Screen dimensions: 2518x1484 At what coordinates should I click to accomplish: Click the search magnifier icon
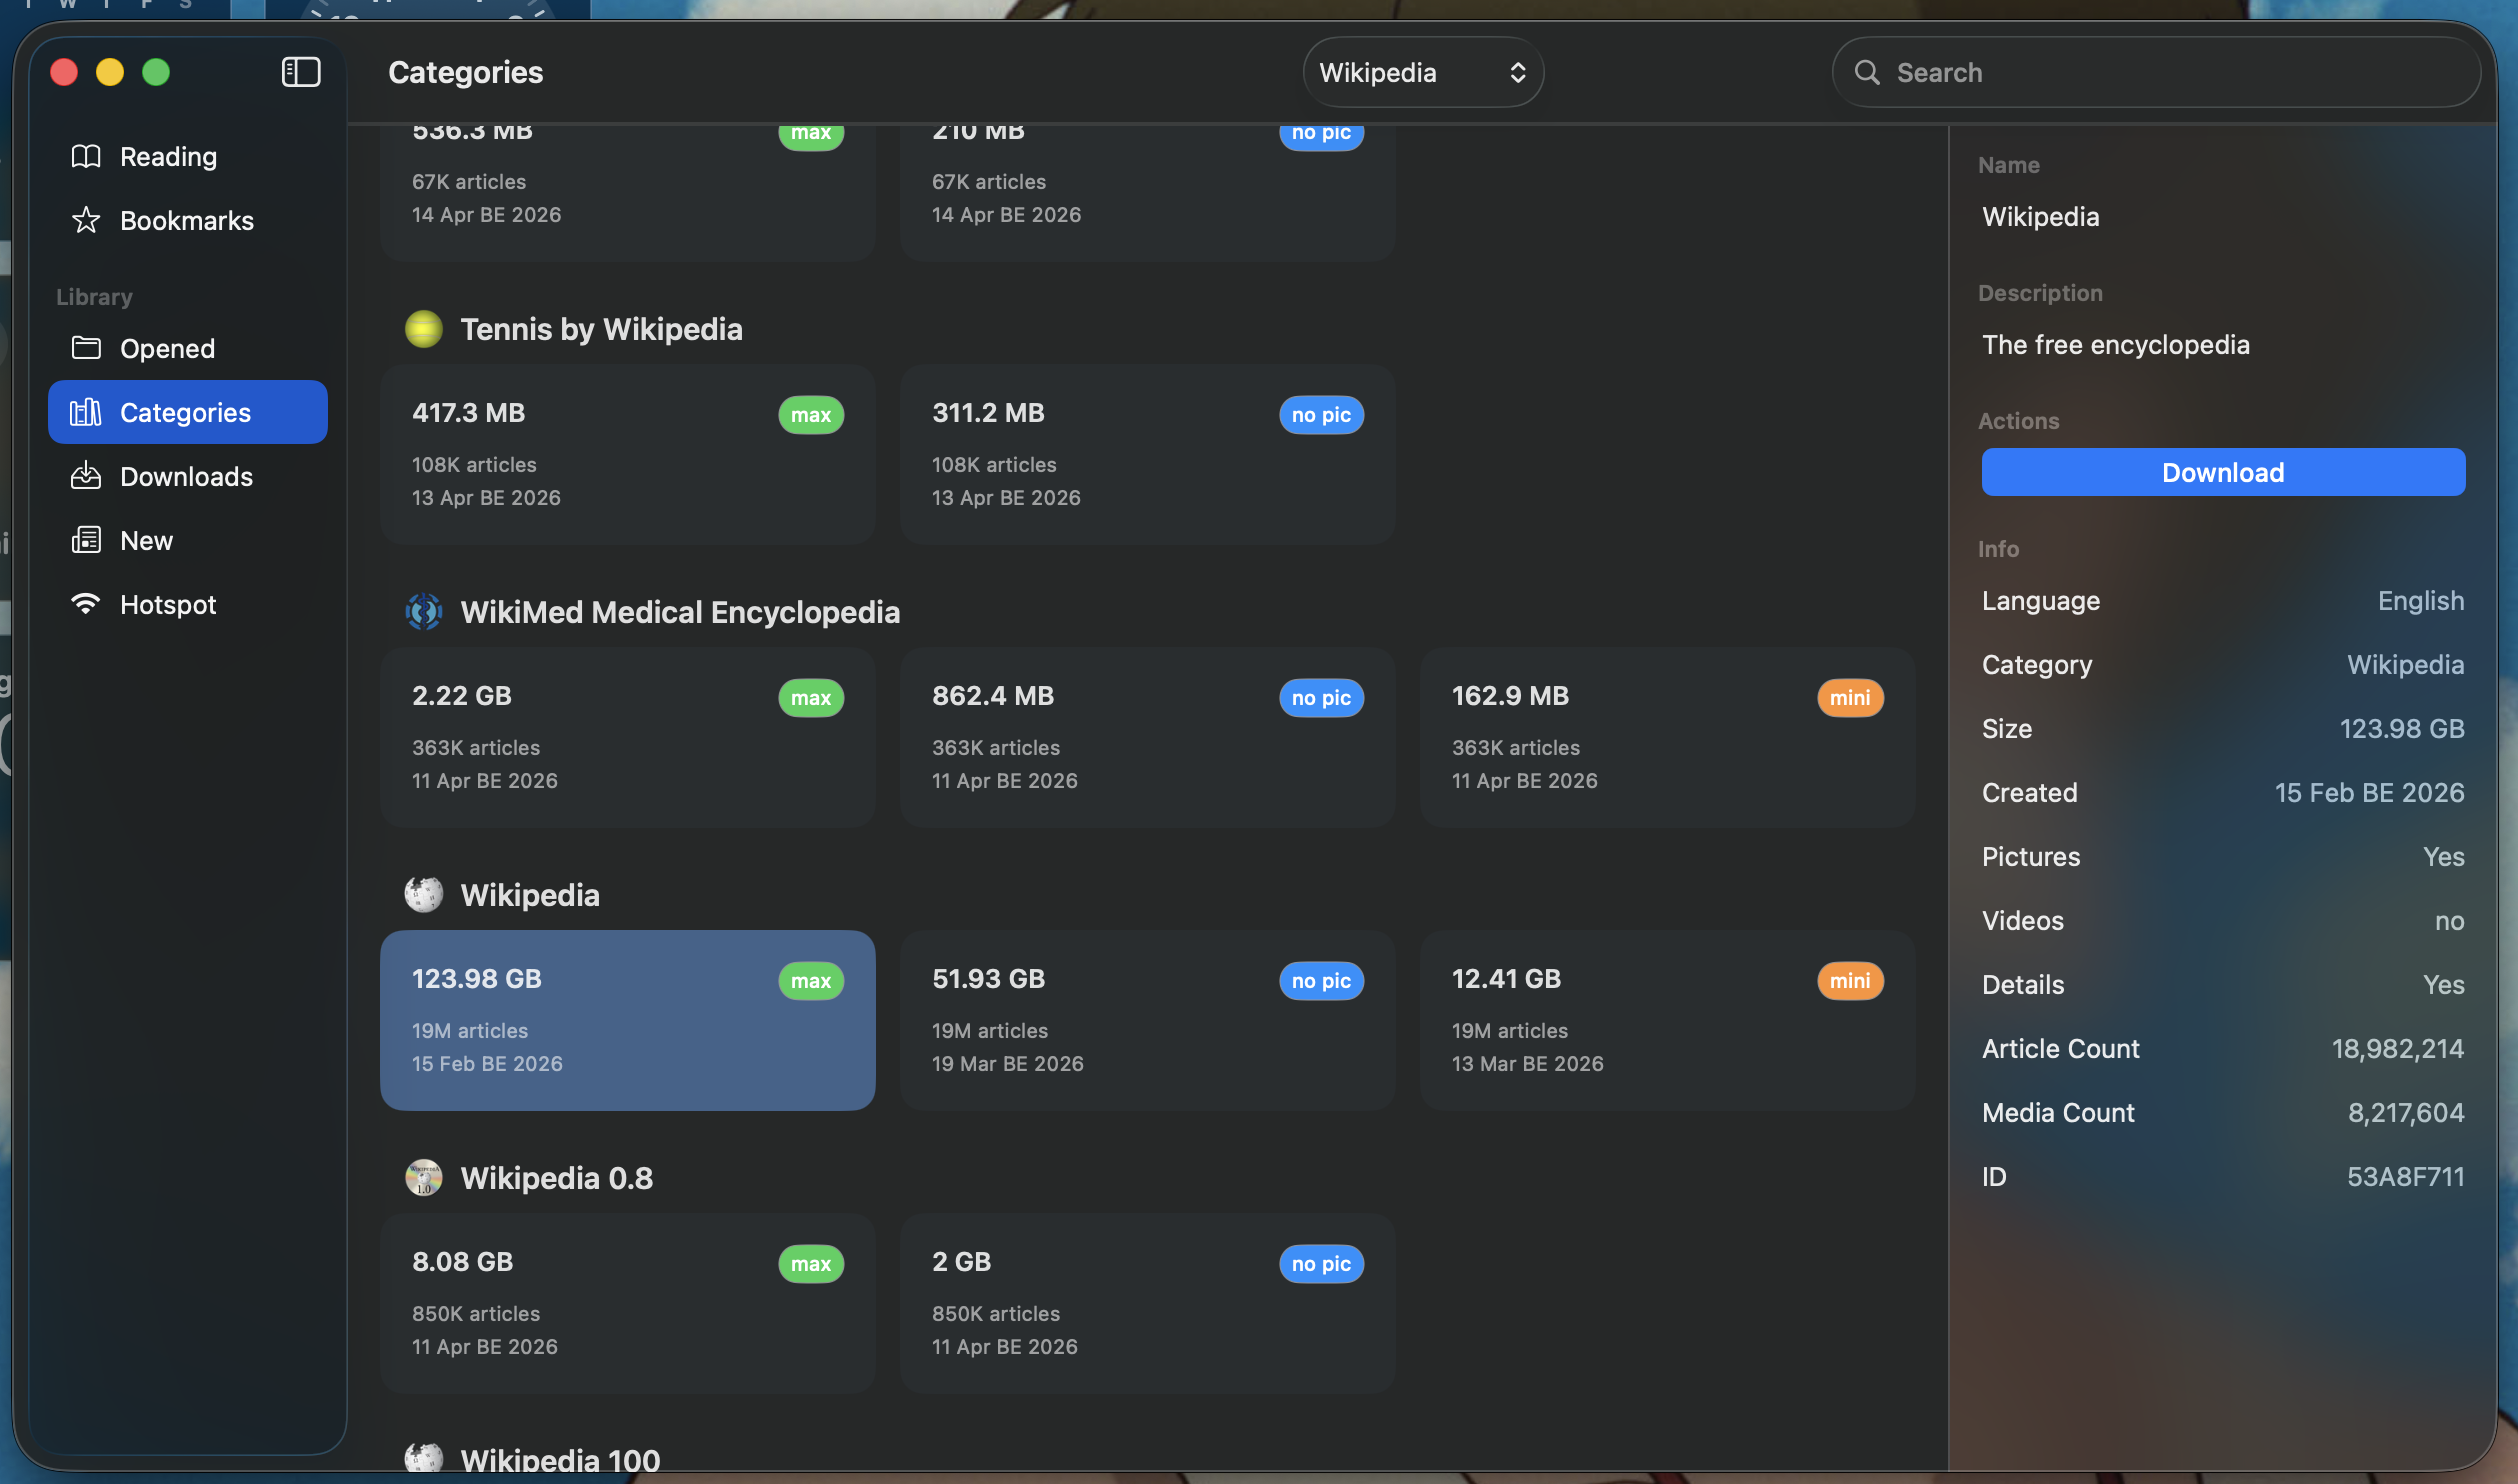point(1866,72)
